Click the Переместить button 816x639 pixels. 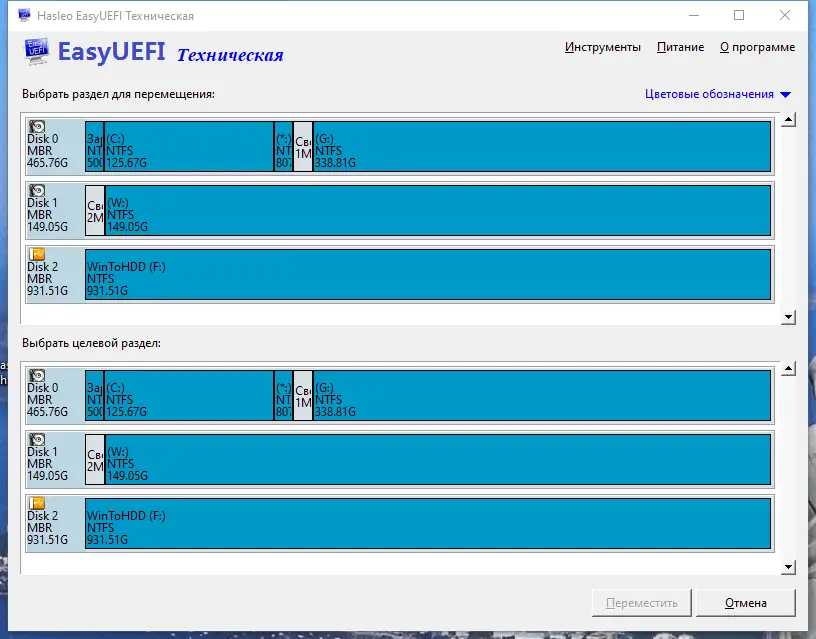tap(642, 603)
